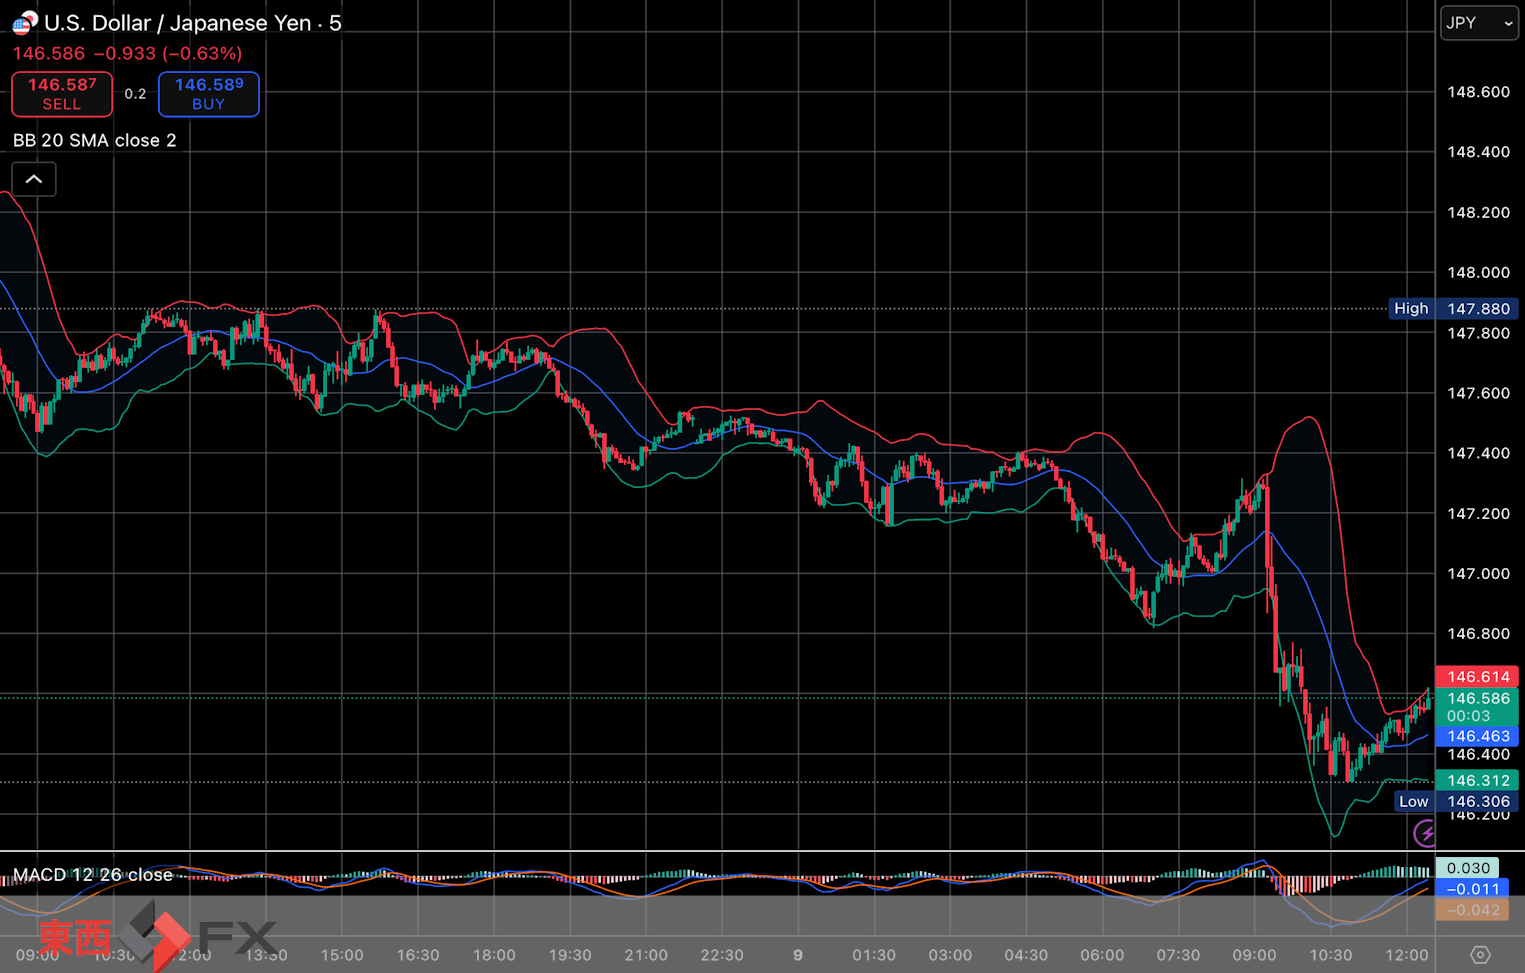Open chart settings via hexagon gear icon
1525x973 pixels.
point(1480,955)
